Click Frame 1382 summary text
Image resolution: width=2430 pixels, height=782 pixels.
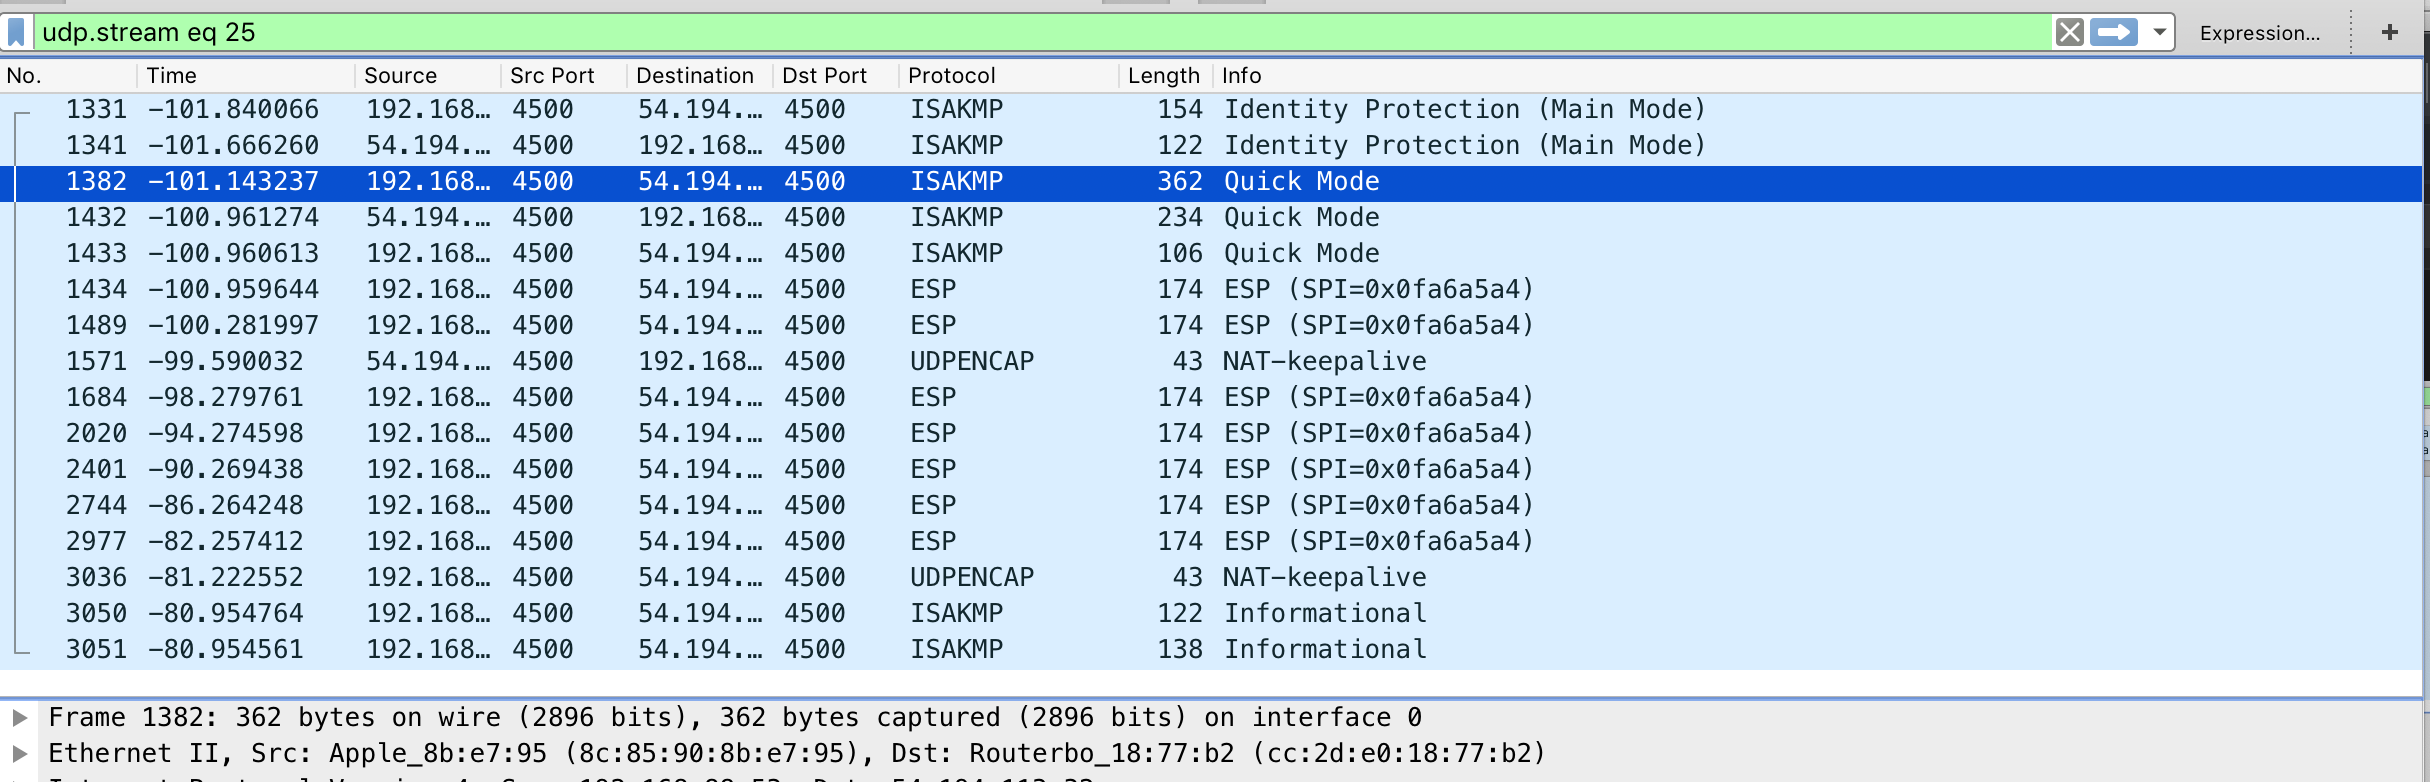(735, 718)
